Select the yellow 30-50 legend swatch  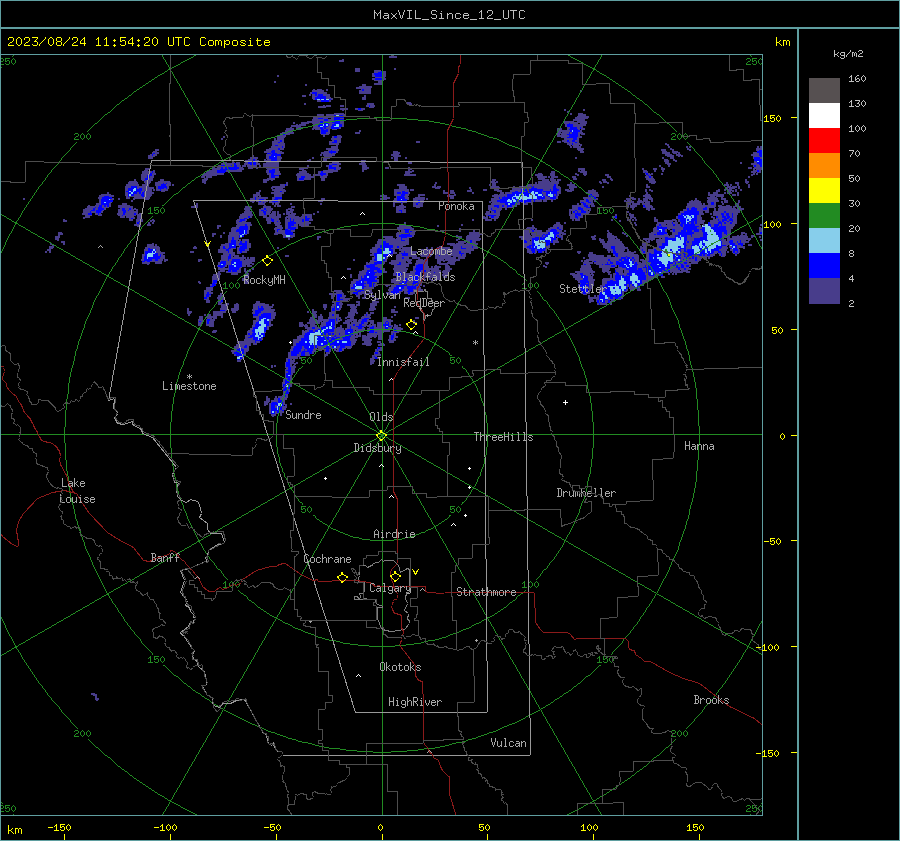click(x=824, y=191)
